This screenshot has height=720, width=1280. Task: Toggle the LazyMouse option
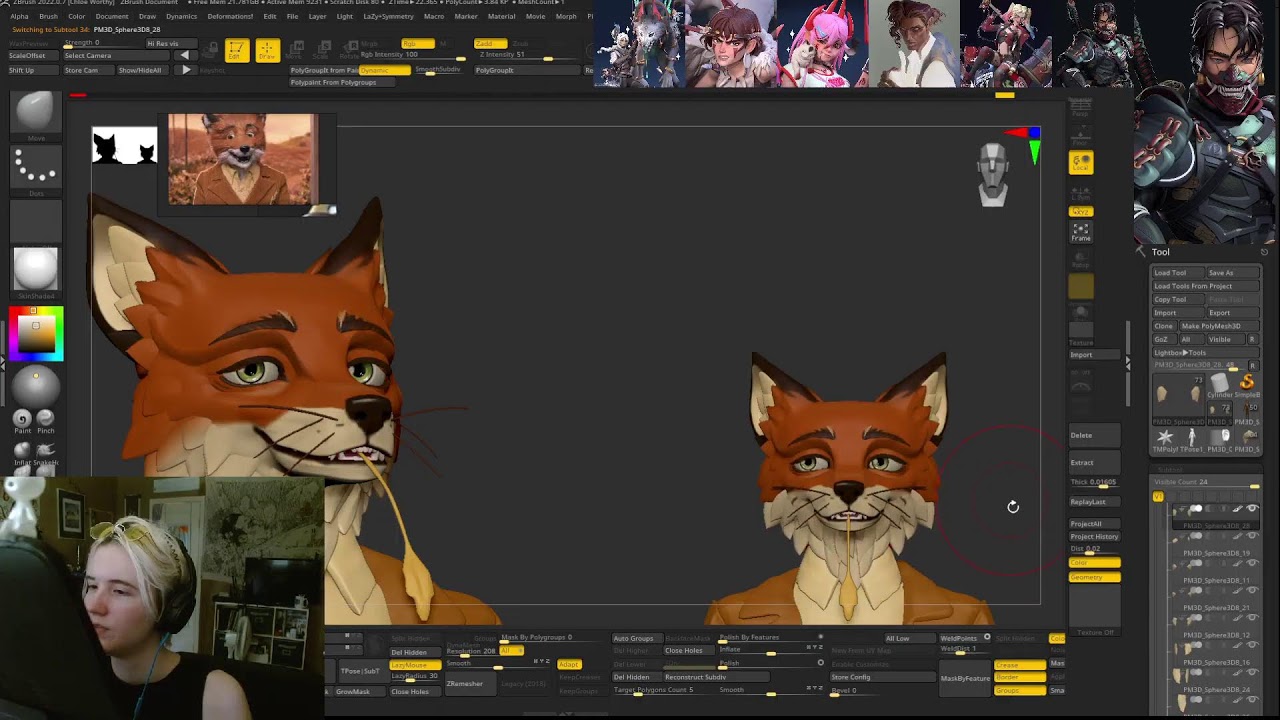coord(415,665)
